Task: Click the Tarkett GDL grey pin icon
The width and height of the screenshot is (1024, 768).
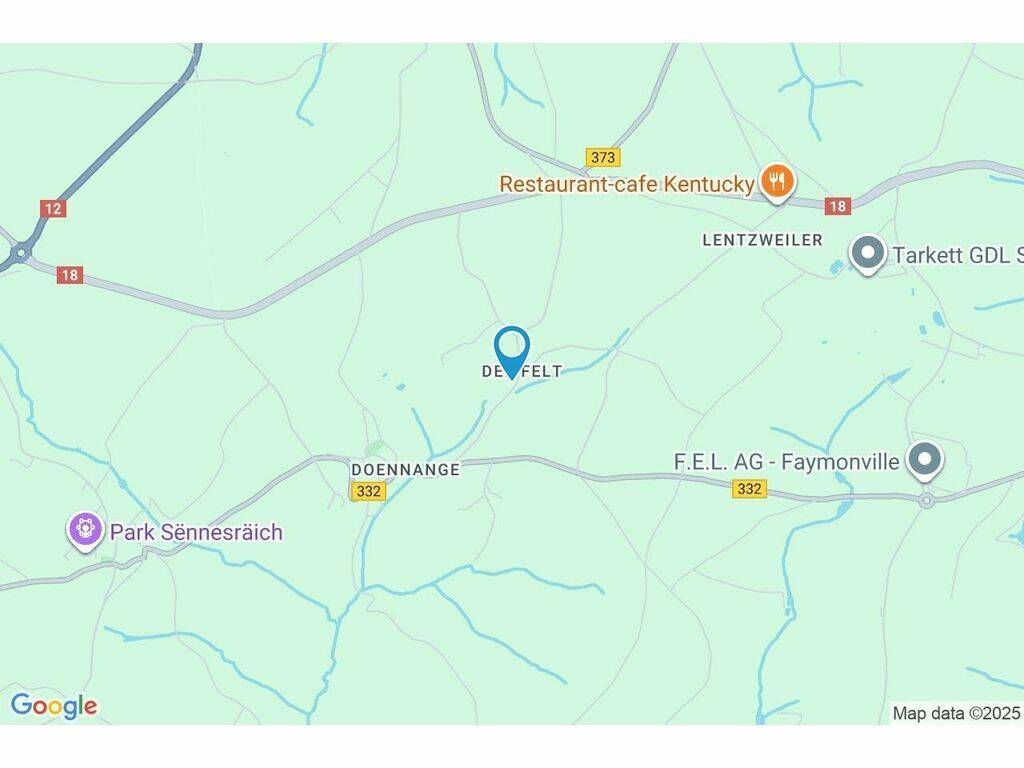Action: 868,253
